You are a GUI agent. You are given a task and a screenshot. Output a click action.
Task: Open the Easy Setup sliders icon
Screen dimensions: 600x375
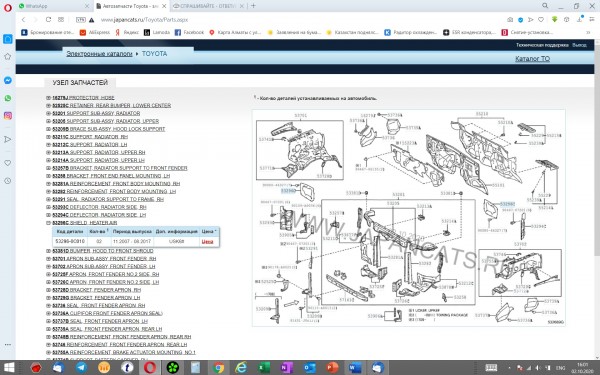(x=592, y=20)
